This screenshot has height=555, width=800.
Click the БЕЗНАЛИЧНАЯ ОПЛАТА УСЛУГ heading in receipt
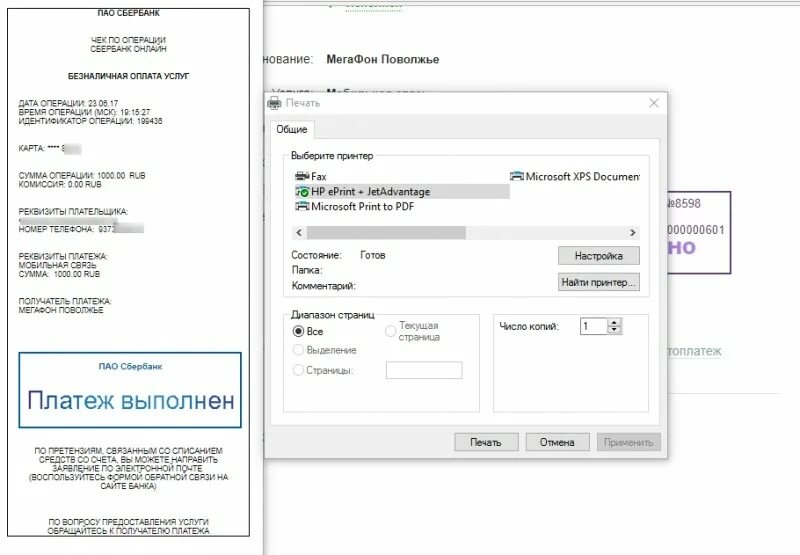[x=129, y=76]
